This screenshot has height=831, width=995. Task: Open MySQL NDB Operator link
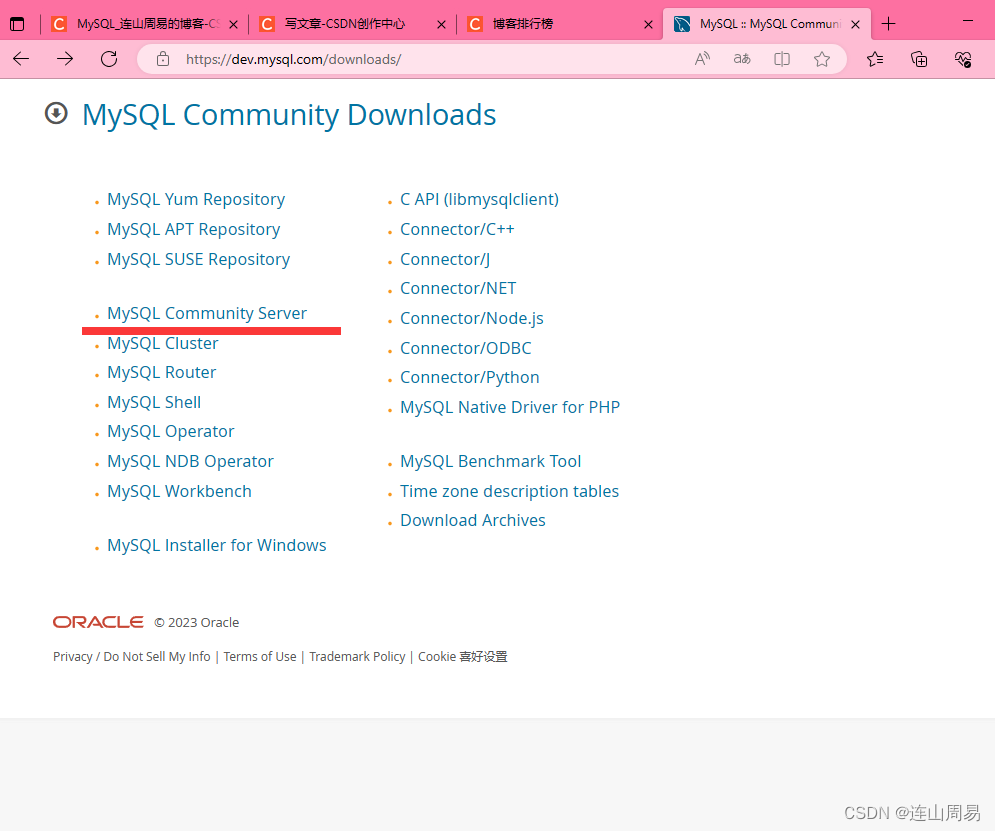[x=190, y=461]
